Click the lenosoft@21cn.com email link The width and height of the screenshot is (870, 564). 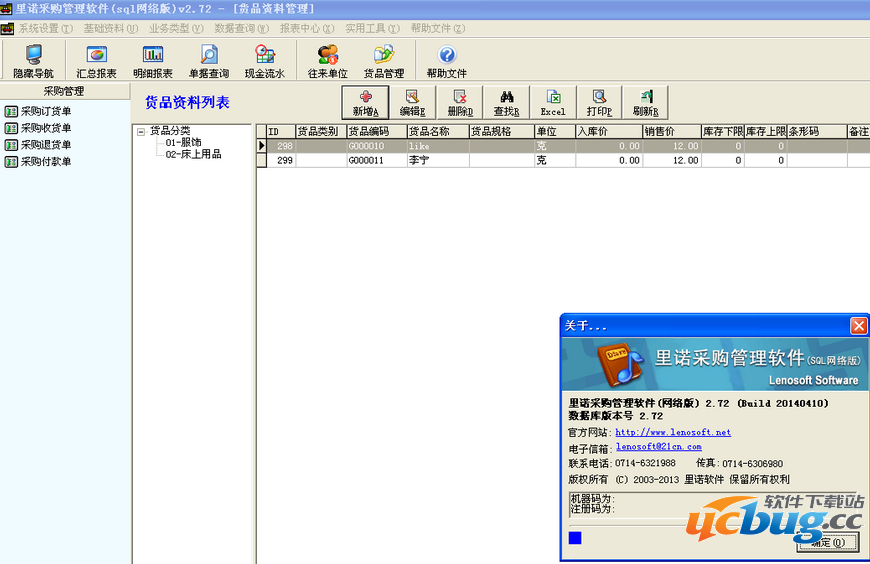point(659,446)
